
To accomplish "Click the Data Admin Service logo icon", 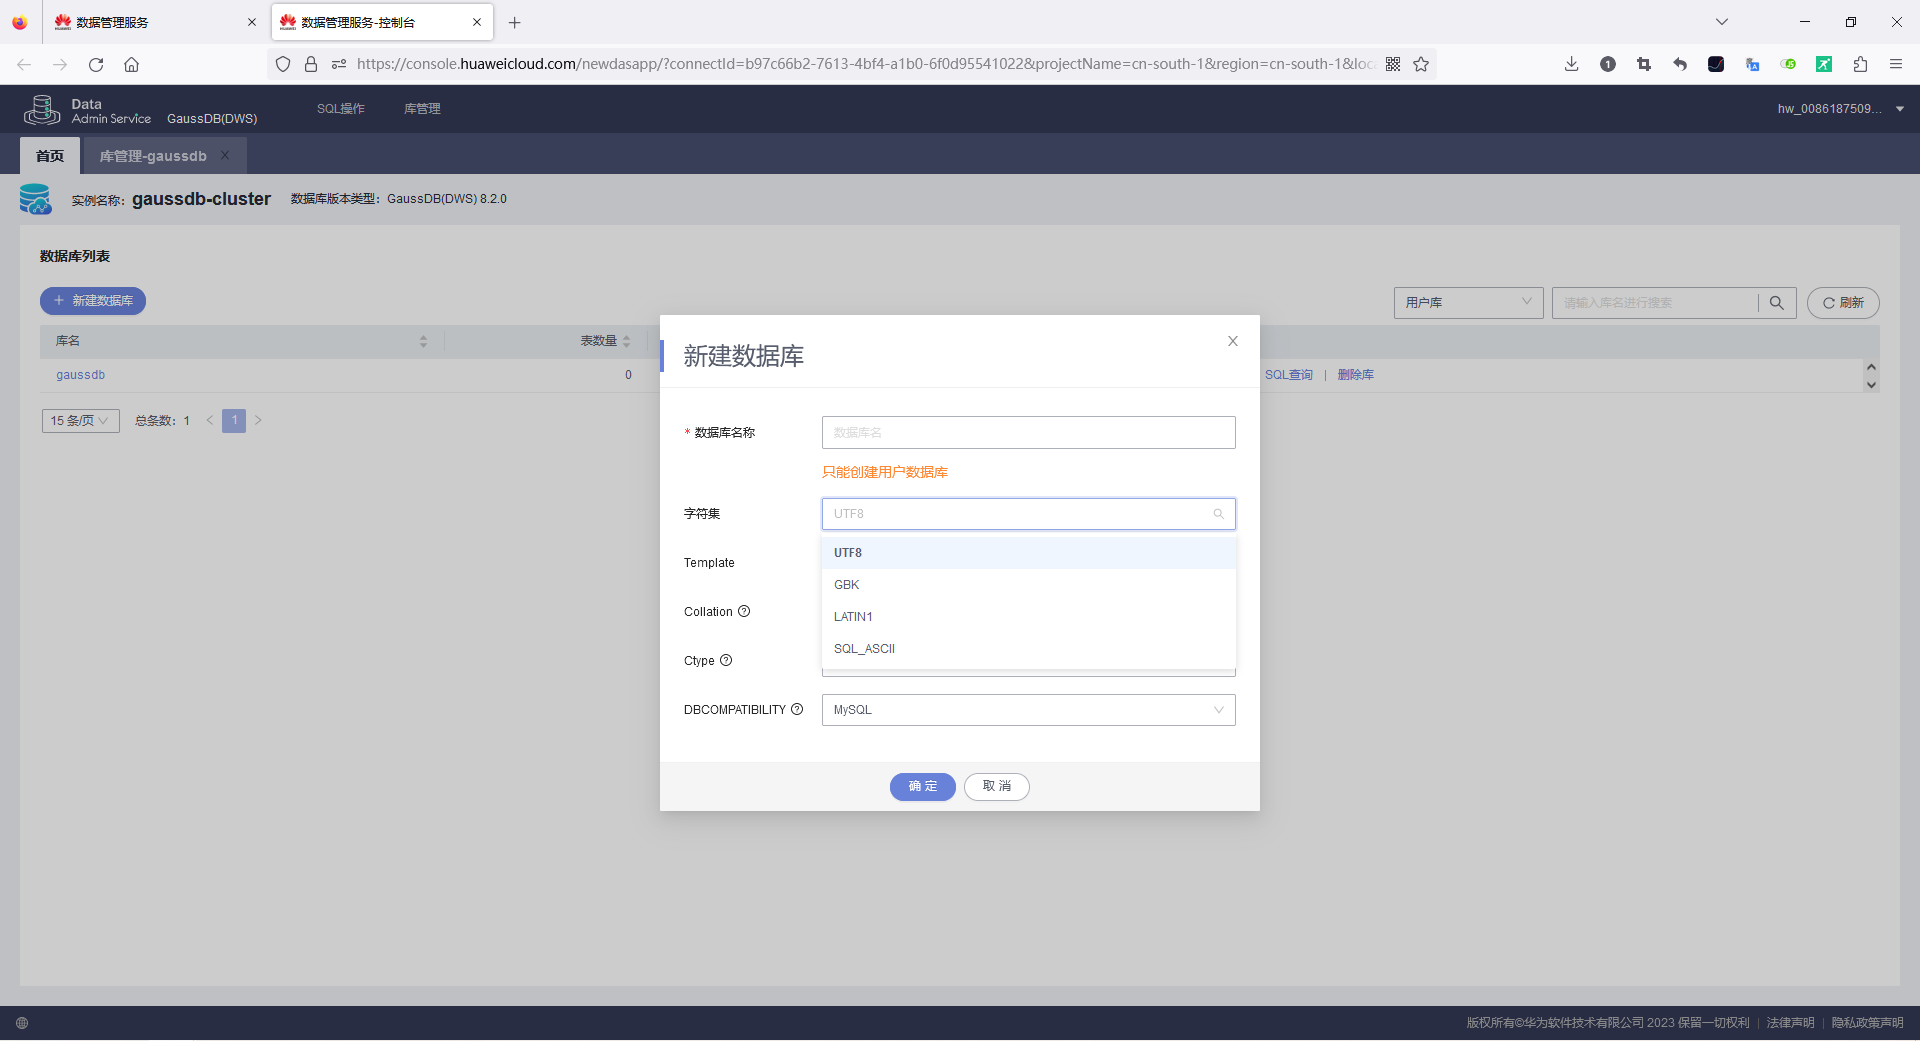I will coord(41,109).
